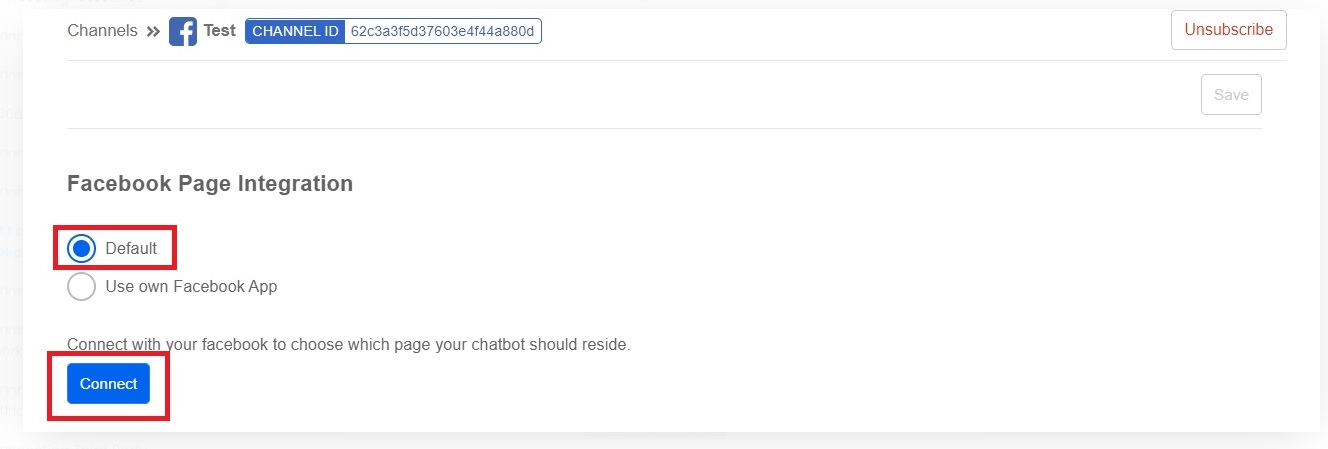Click the Facebook logo icon

click(x=183, y=32)
